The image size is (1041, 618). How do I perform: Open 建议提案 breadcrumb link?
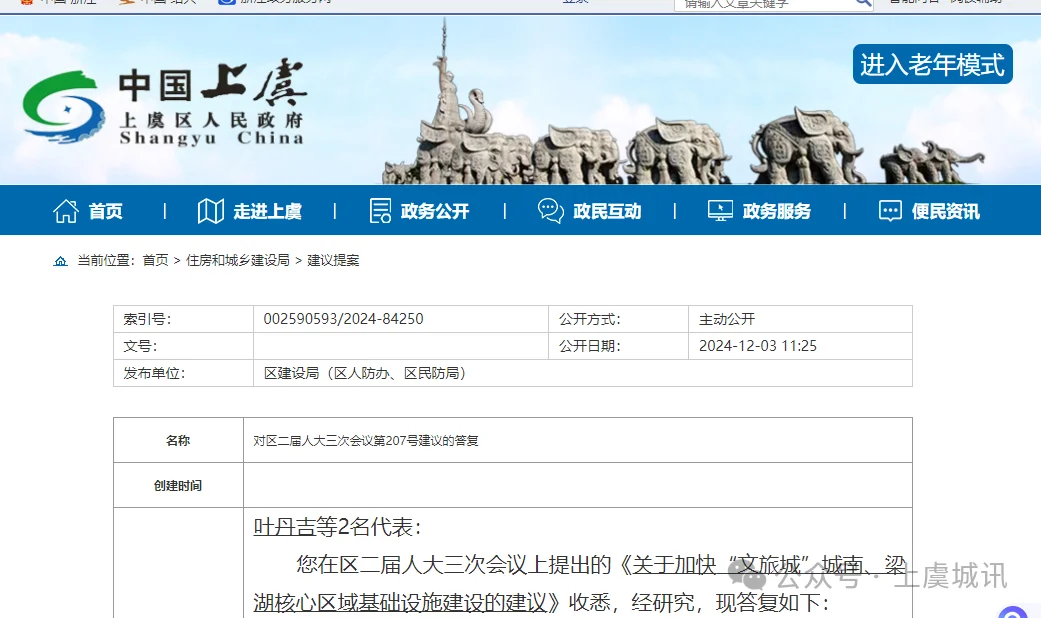[x=333, y=260]
